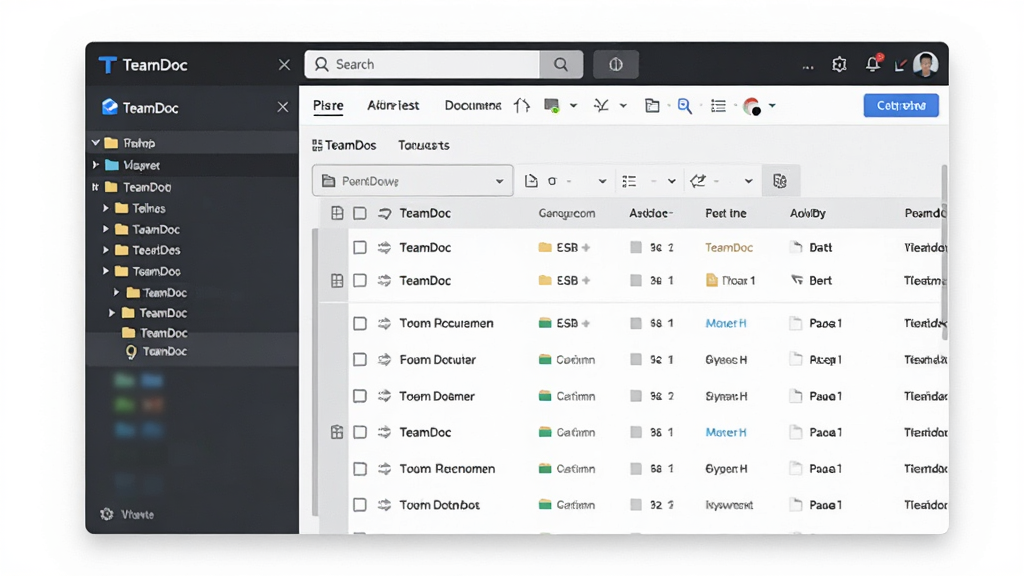This screenshot has width=1024, height=576.
Task: Expand the Vlaıgret folder in the sidebar
Action: (96, 165)
